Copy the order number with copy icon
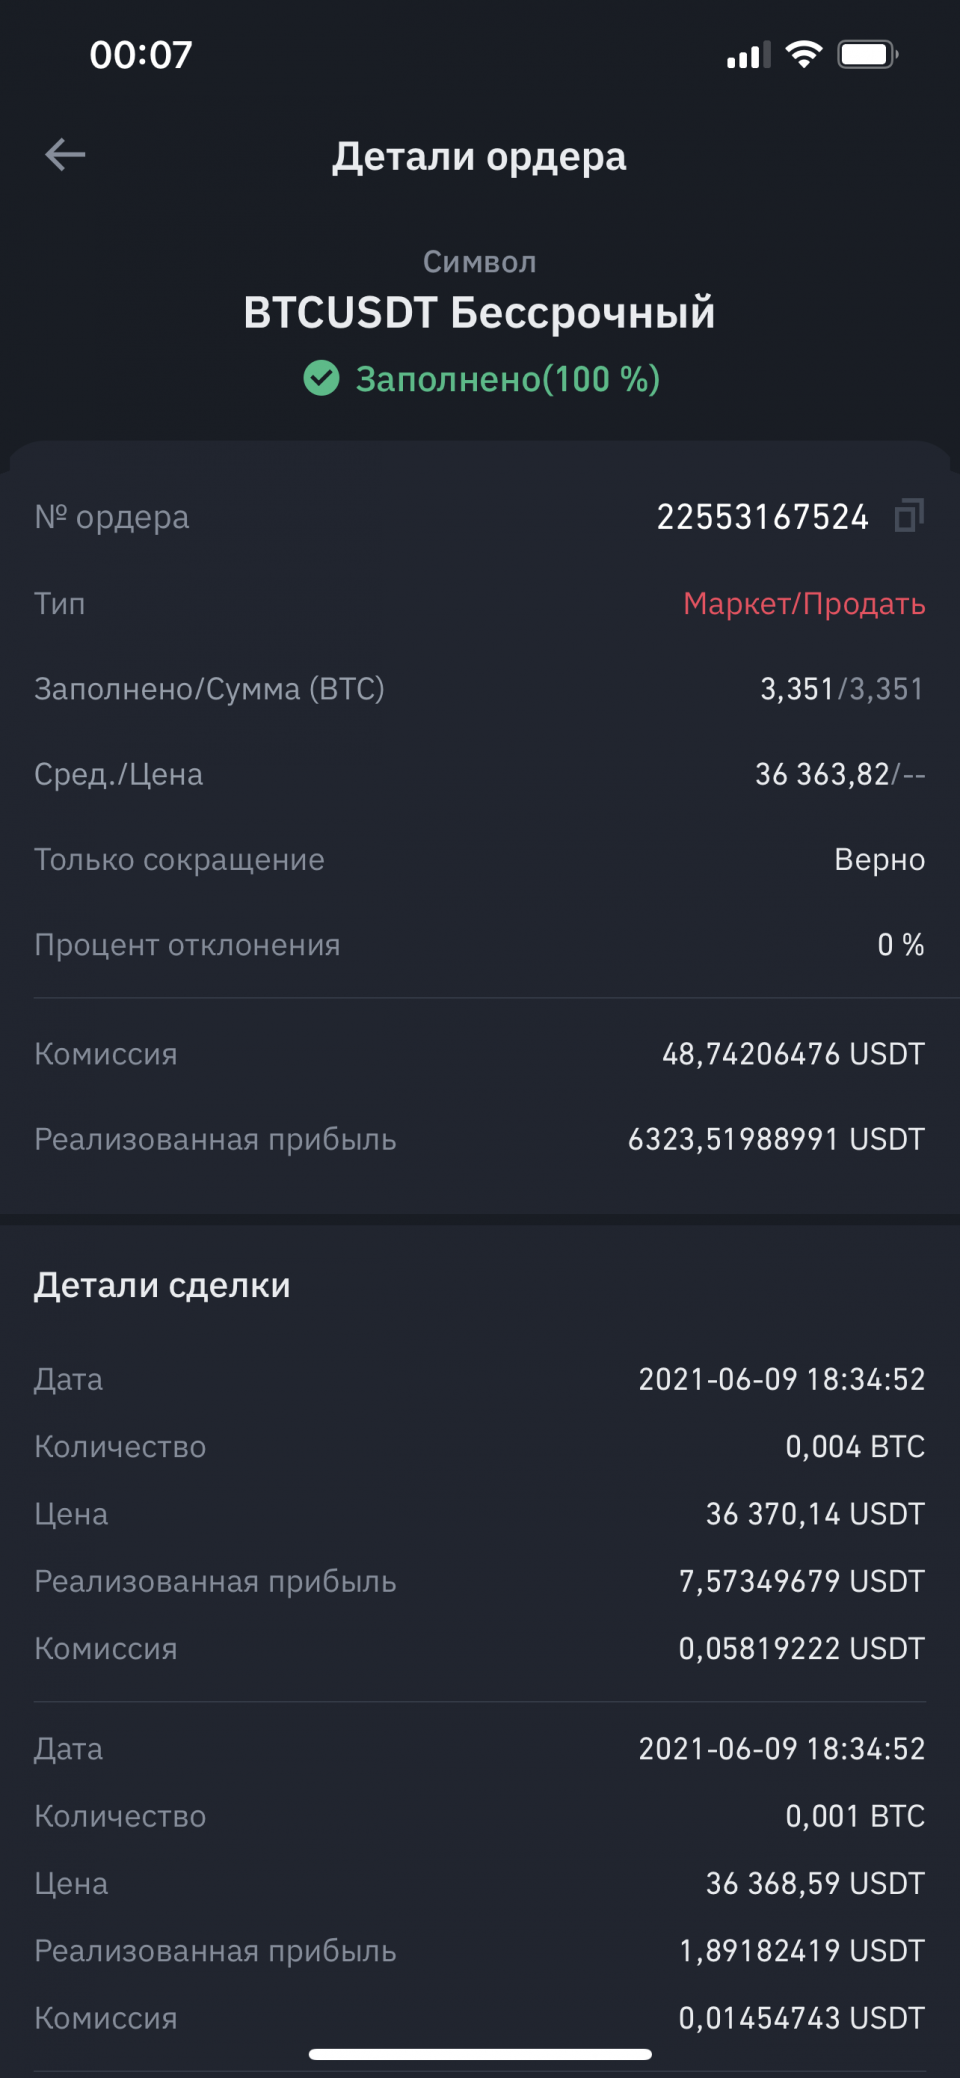Viewport: 960px width, 2078px height. pyautogui.click(x=908, y=516)
